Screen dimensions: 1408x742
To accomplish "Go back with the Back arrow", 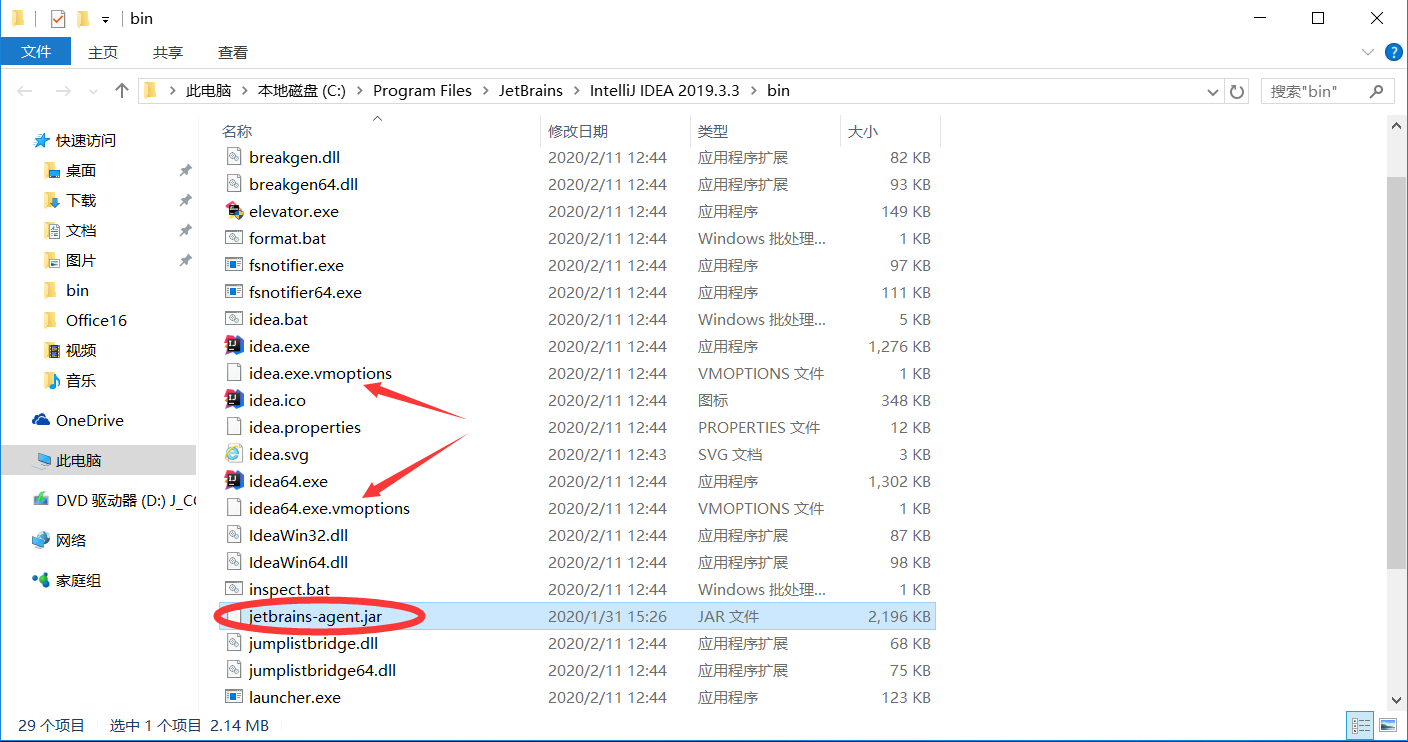I will (26, 91).
